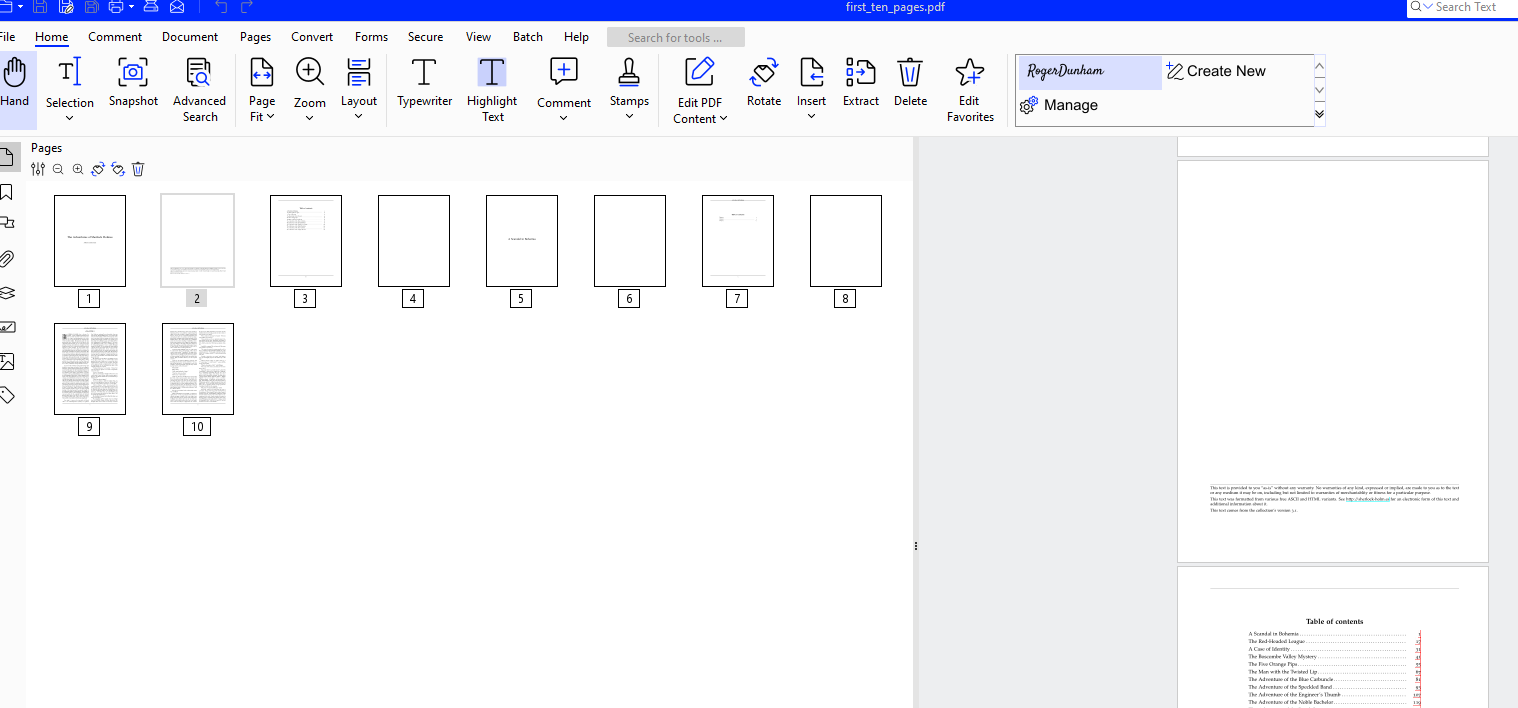Expand the Selection tool dropdown
The height and width of the screenshot is (708, 1518).
point(70,118)
